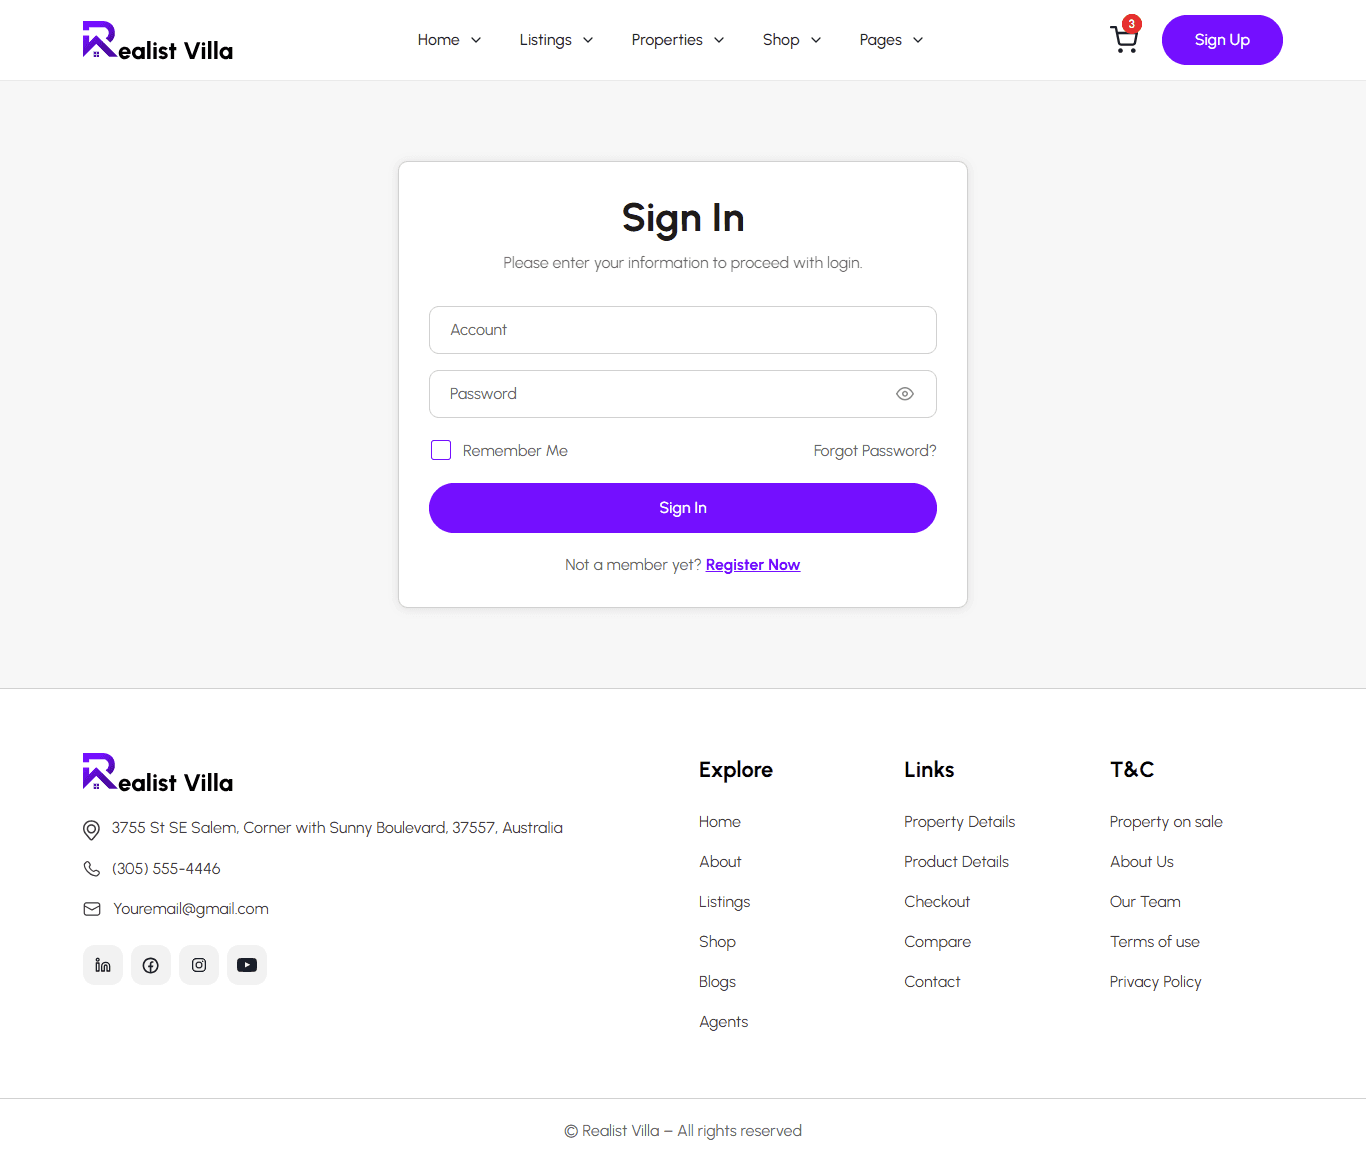Open the Pages navigation menu
1366x1163 pixels.
click(891, 40)
